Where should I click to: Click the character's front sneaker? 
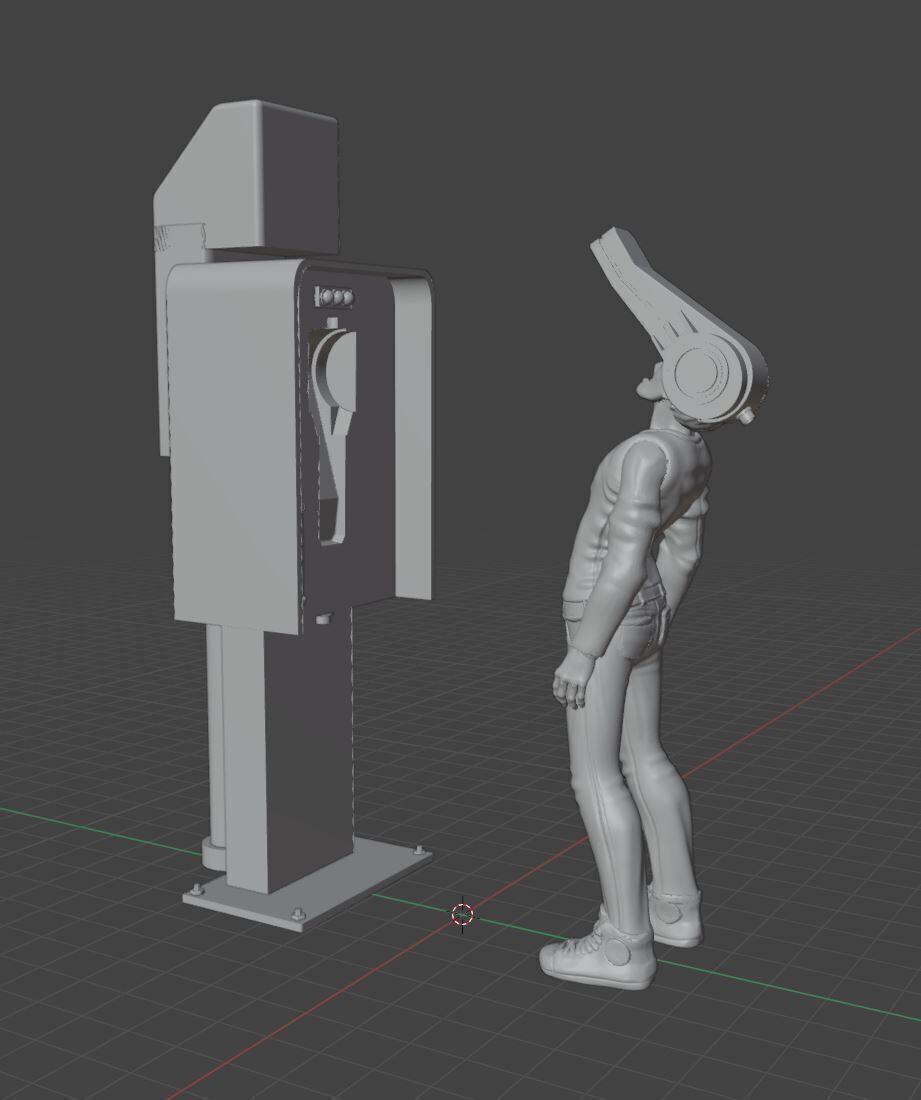598,958
